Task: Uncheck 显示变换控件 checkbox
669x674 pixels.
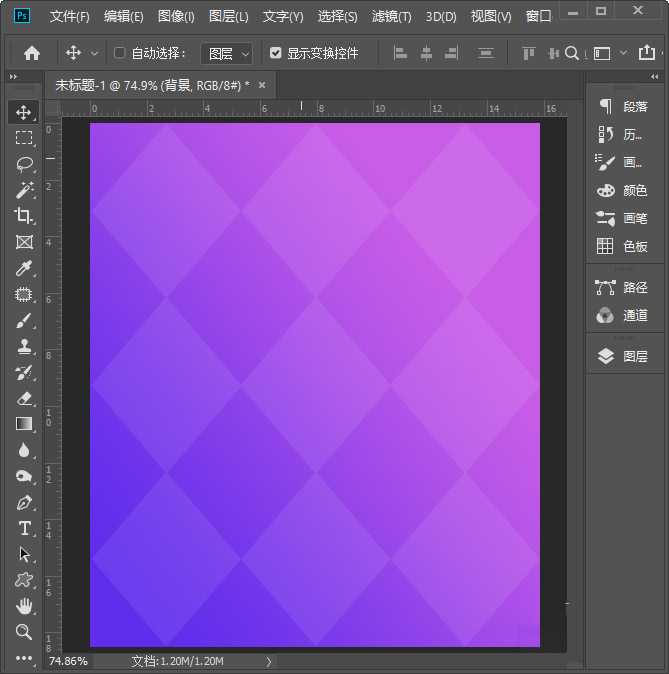Action: click(x=276, y=53)
